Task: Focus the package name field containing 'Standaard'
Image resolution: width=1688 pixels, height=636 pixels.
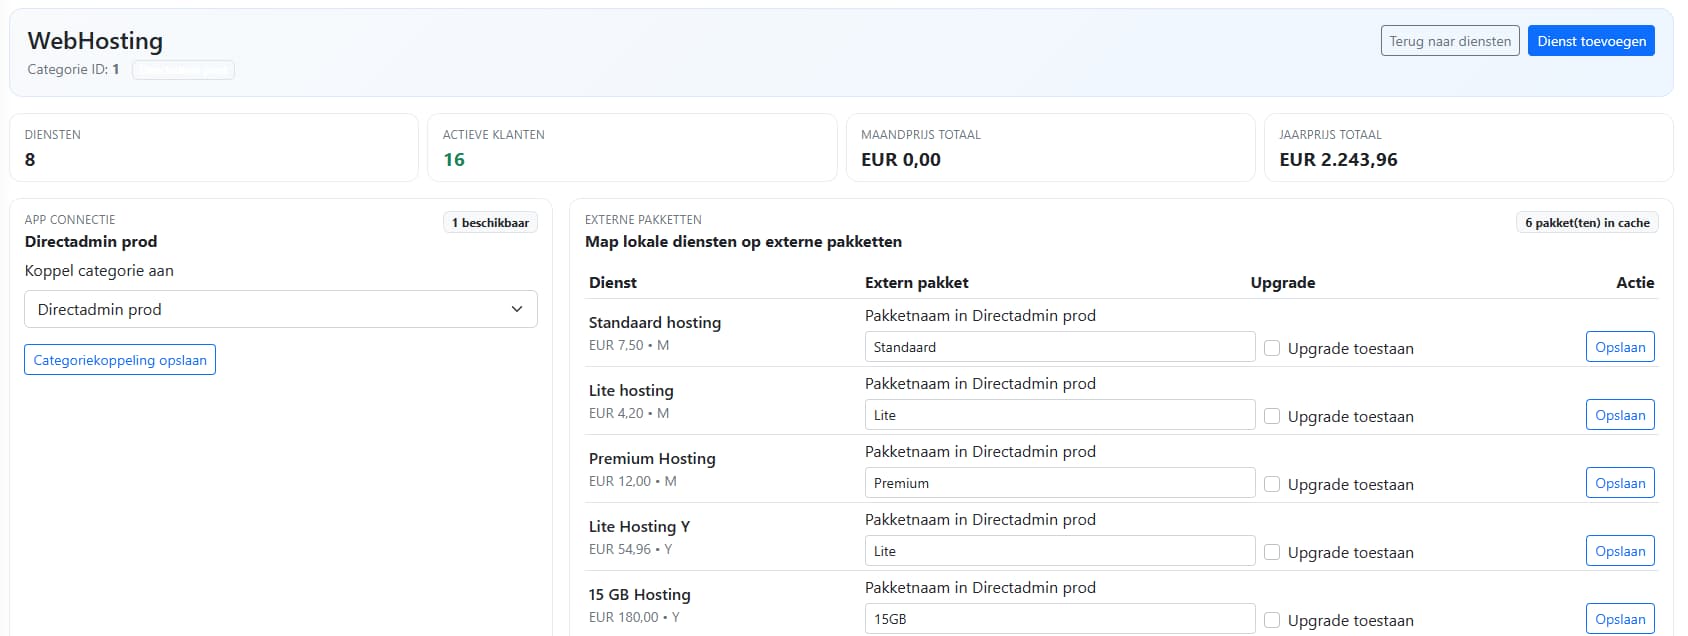Action: [1059, 347]
